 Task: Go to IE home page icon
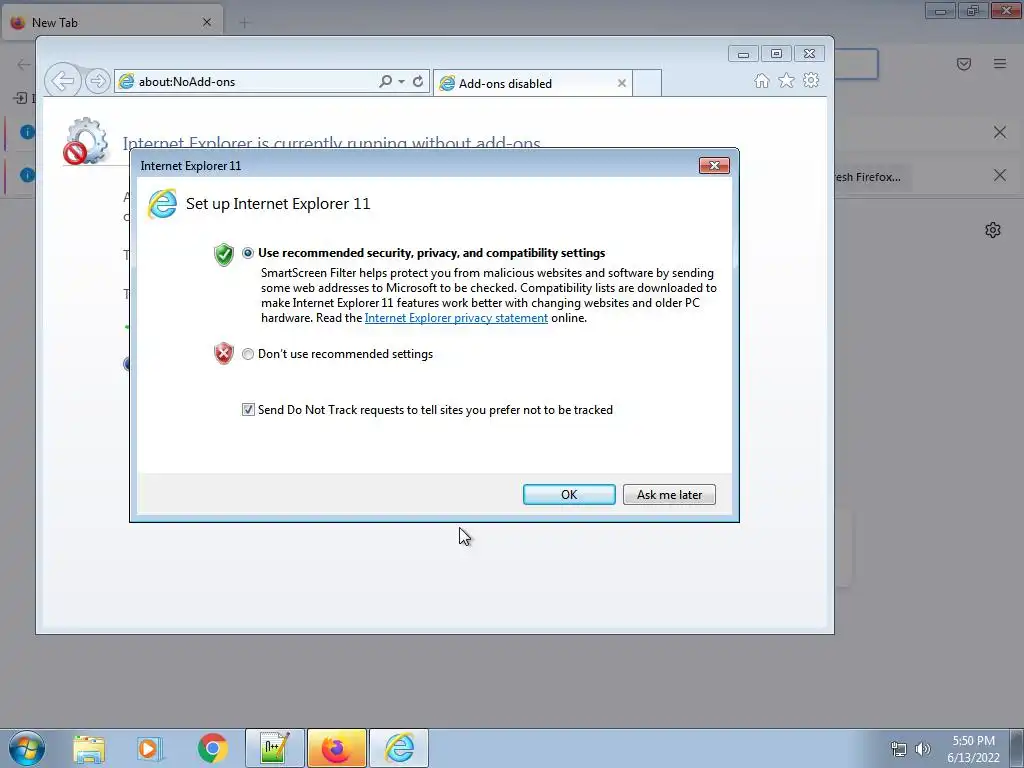pos(761,80)
